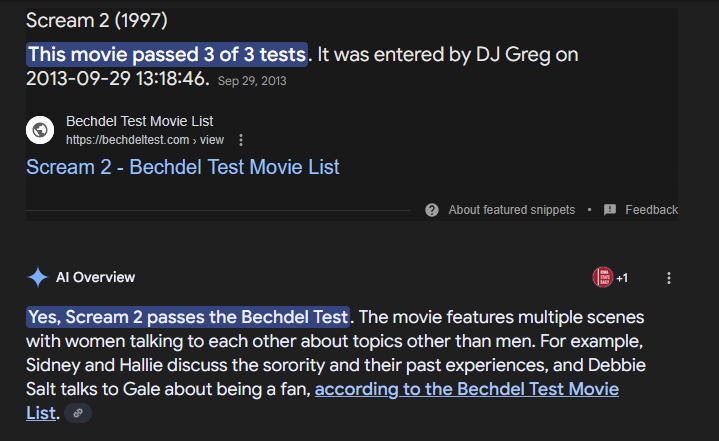Click the Feedback speech bubble icon
Image resolution: width=719 pixels, height=441 pixels.
(x=610, y=210)
